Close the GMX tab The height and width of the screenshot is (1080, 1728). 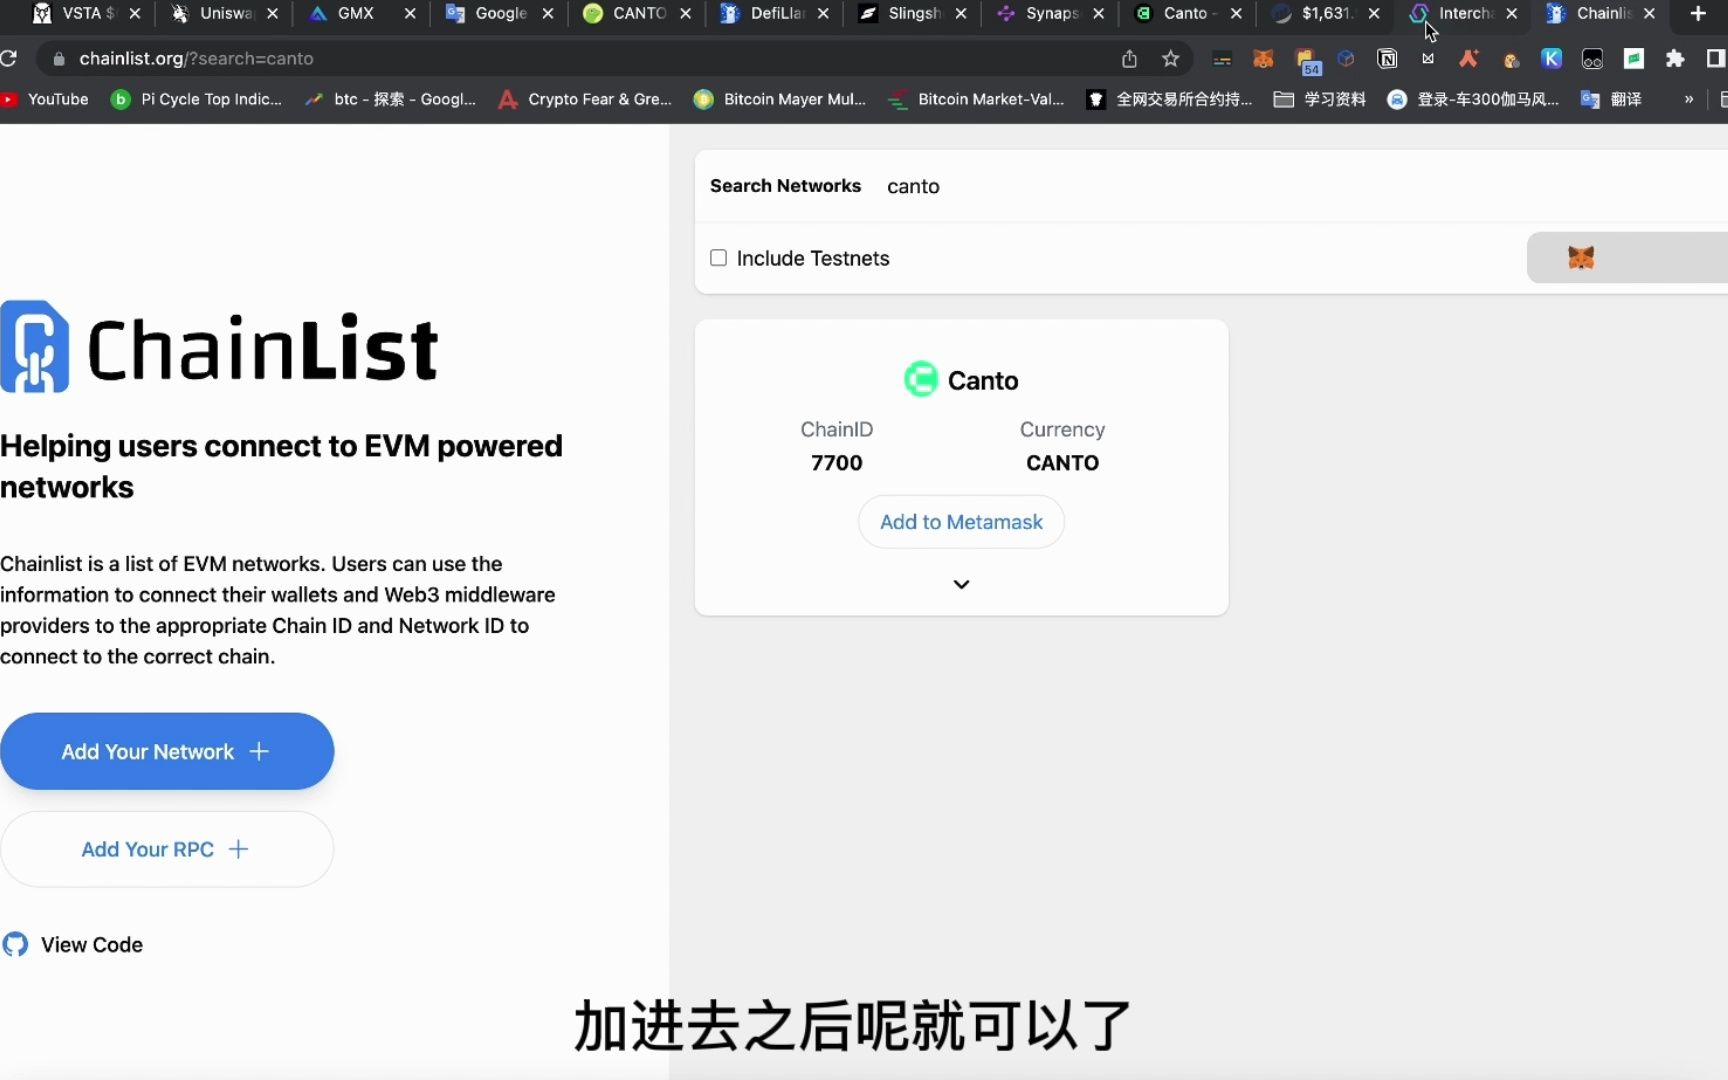(410, 13)
